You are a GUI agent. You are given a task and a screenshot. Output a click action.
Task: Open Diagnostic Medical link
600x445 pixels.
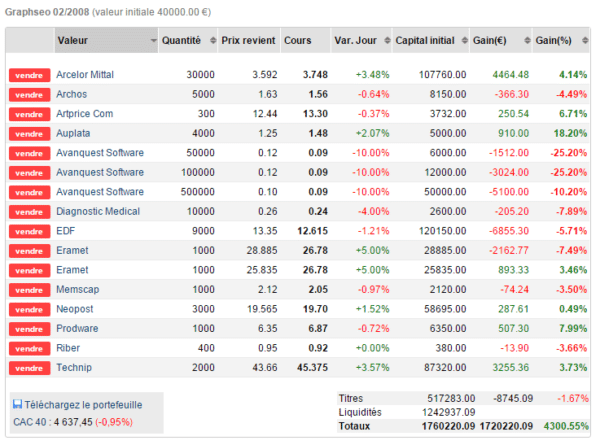(x=98, y=211)
